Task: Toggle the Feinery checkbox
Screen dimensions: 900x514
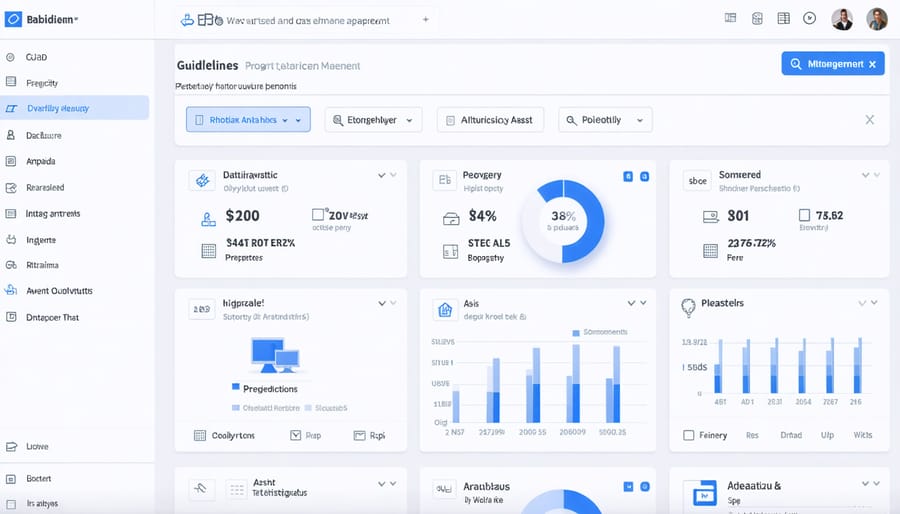Action: 689,435
